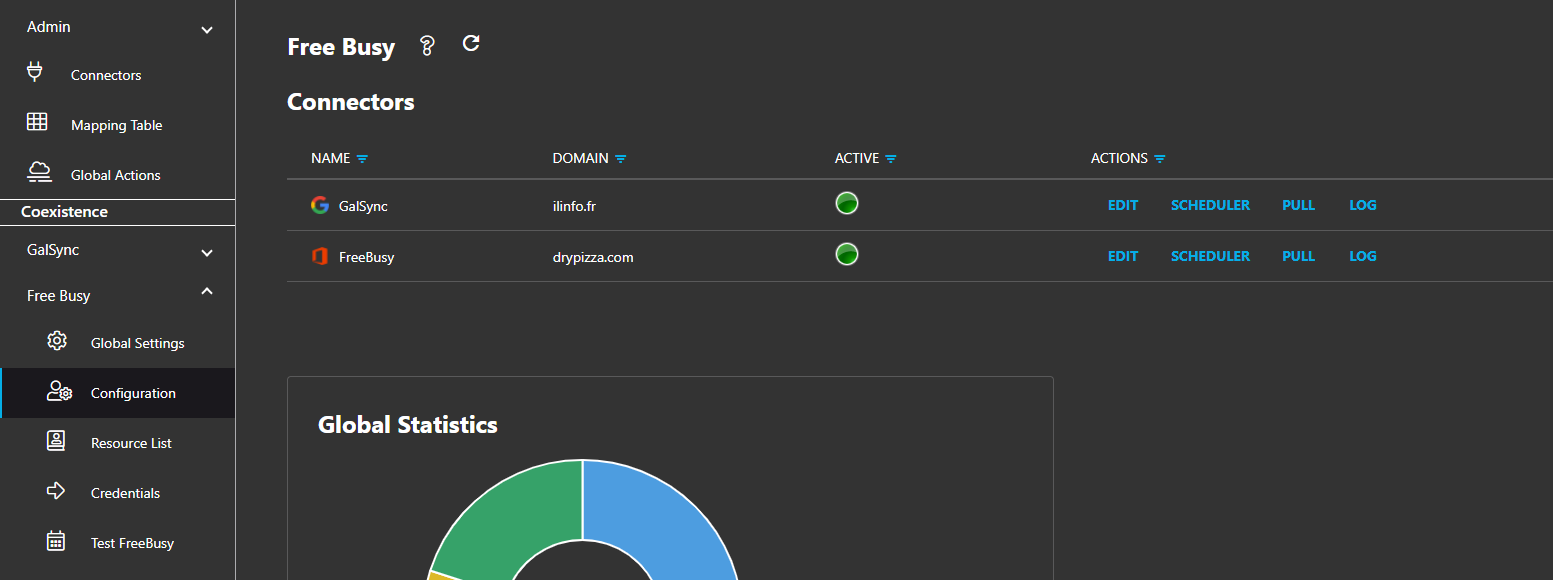Click the help question mark icon

tap(427, 46)
